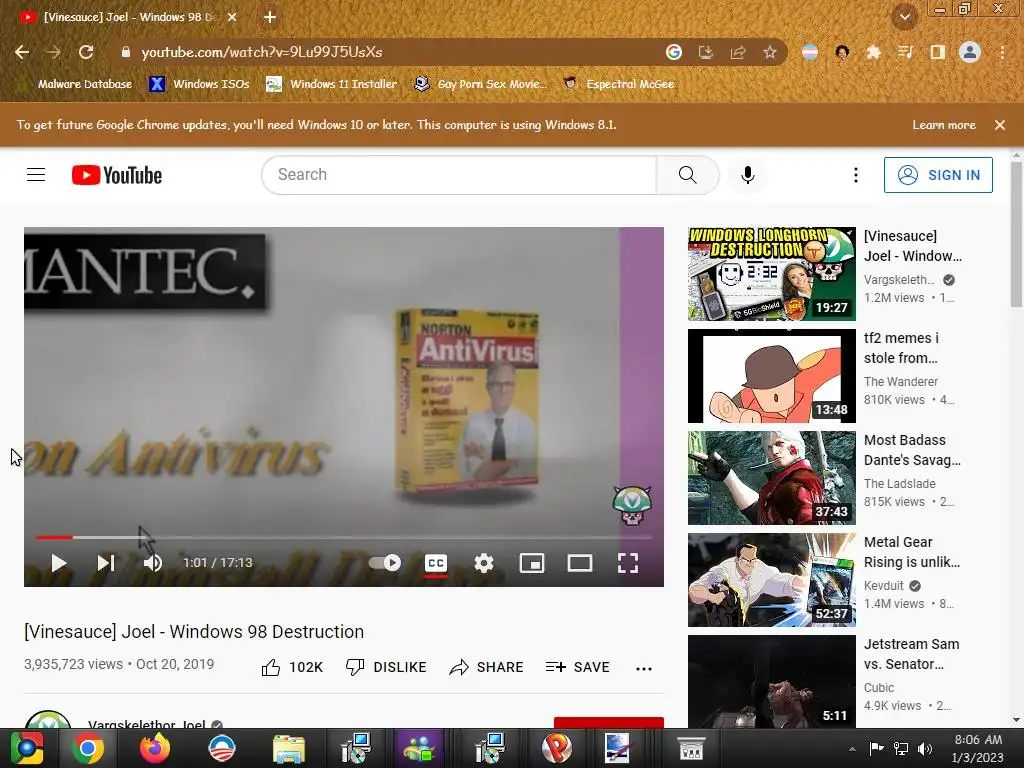Viewport: 1024px width, 768px height.
Task: Go to the YouTube home logo
Action: [117, 175]
